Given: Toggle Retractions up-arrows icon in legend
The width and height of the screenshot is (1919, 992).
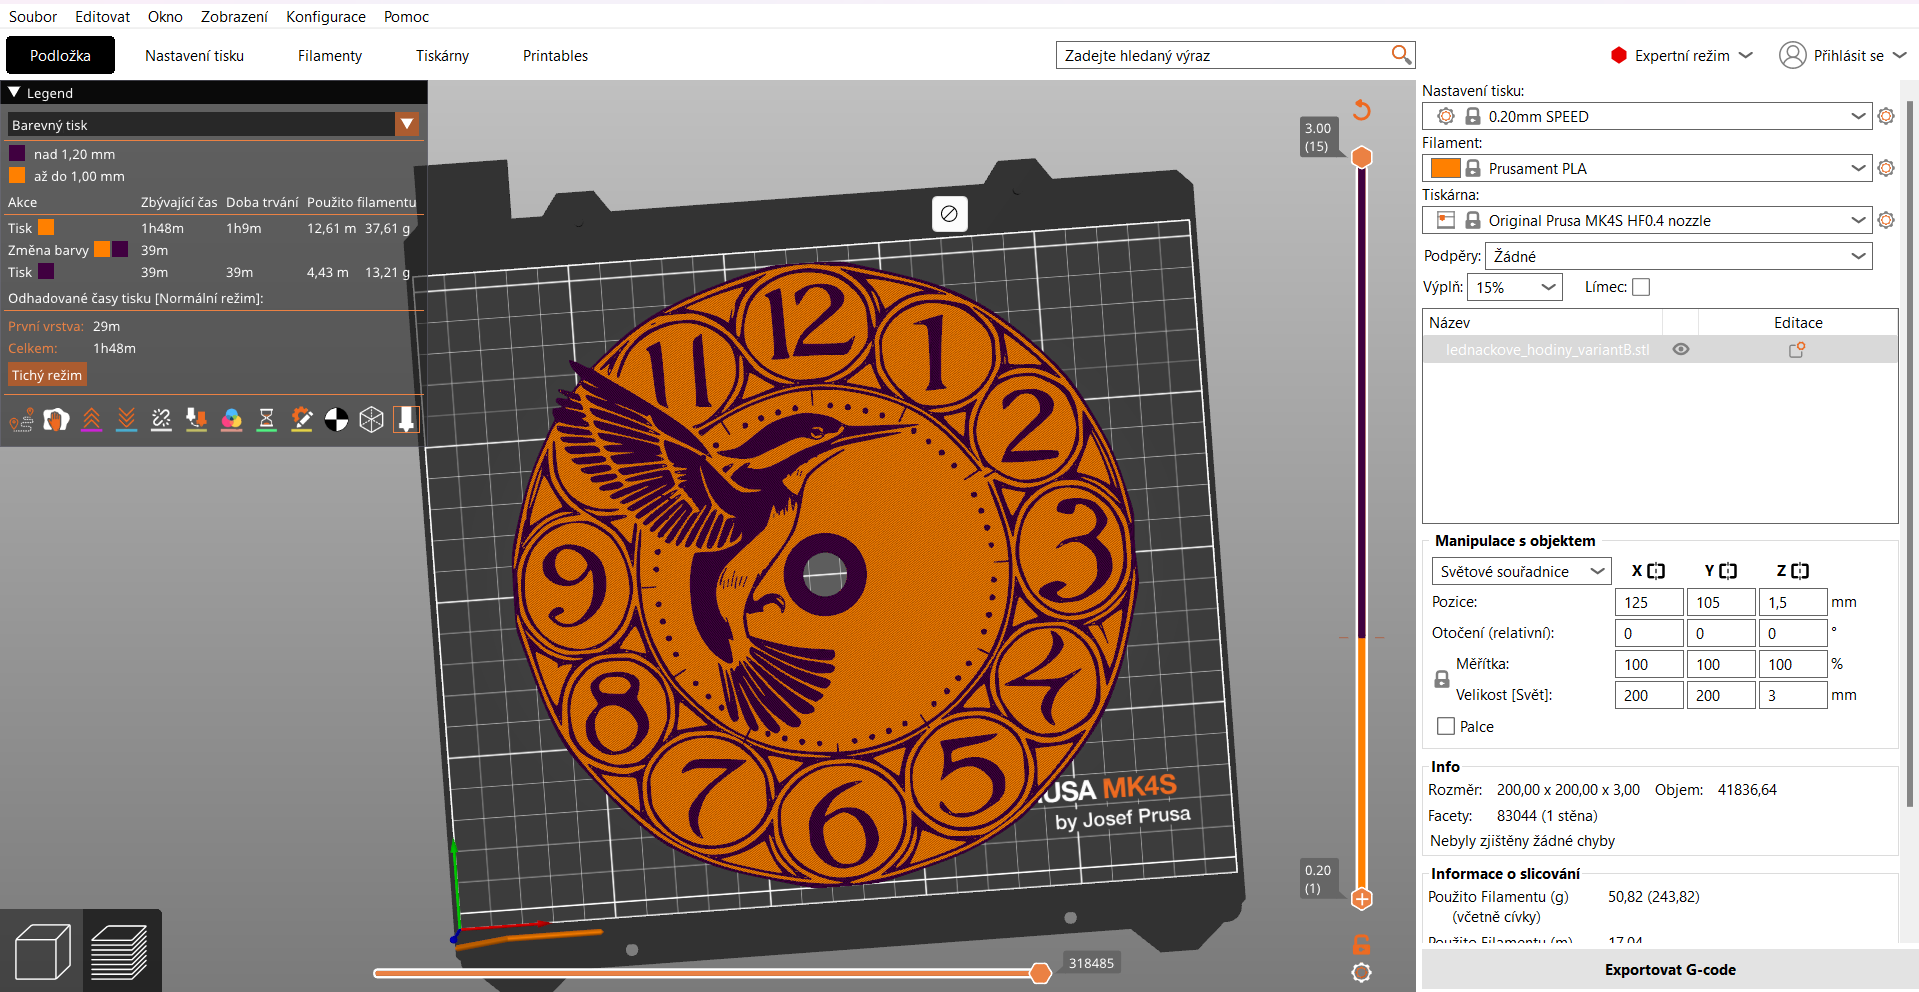Looking at the screenshot, I should (91, 420).
